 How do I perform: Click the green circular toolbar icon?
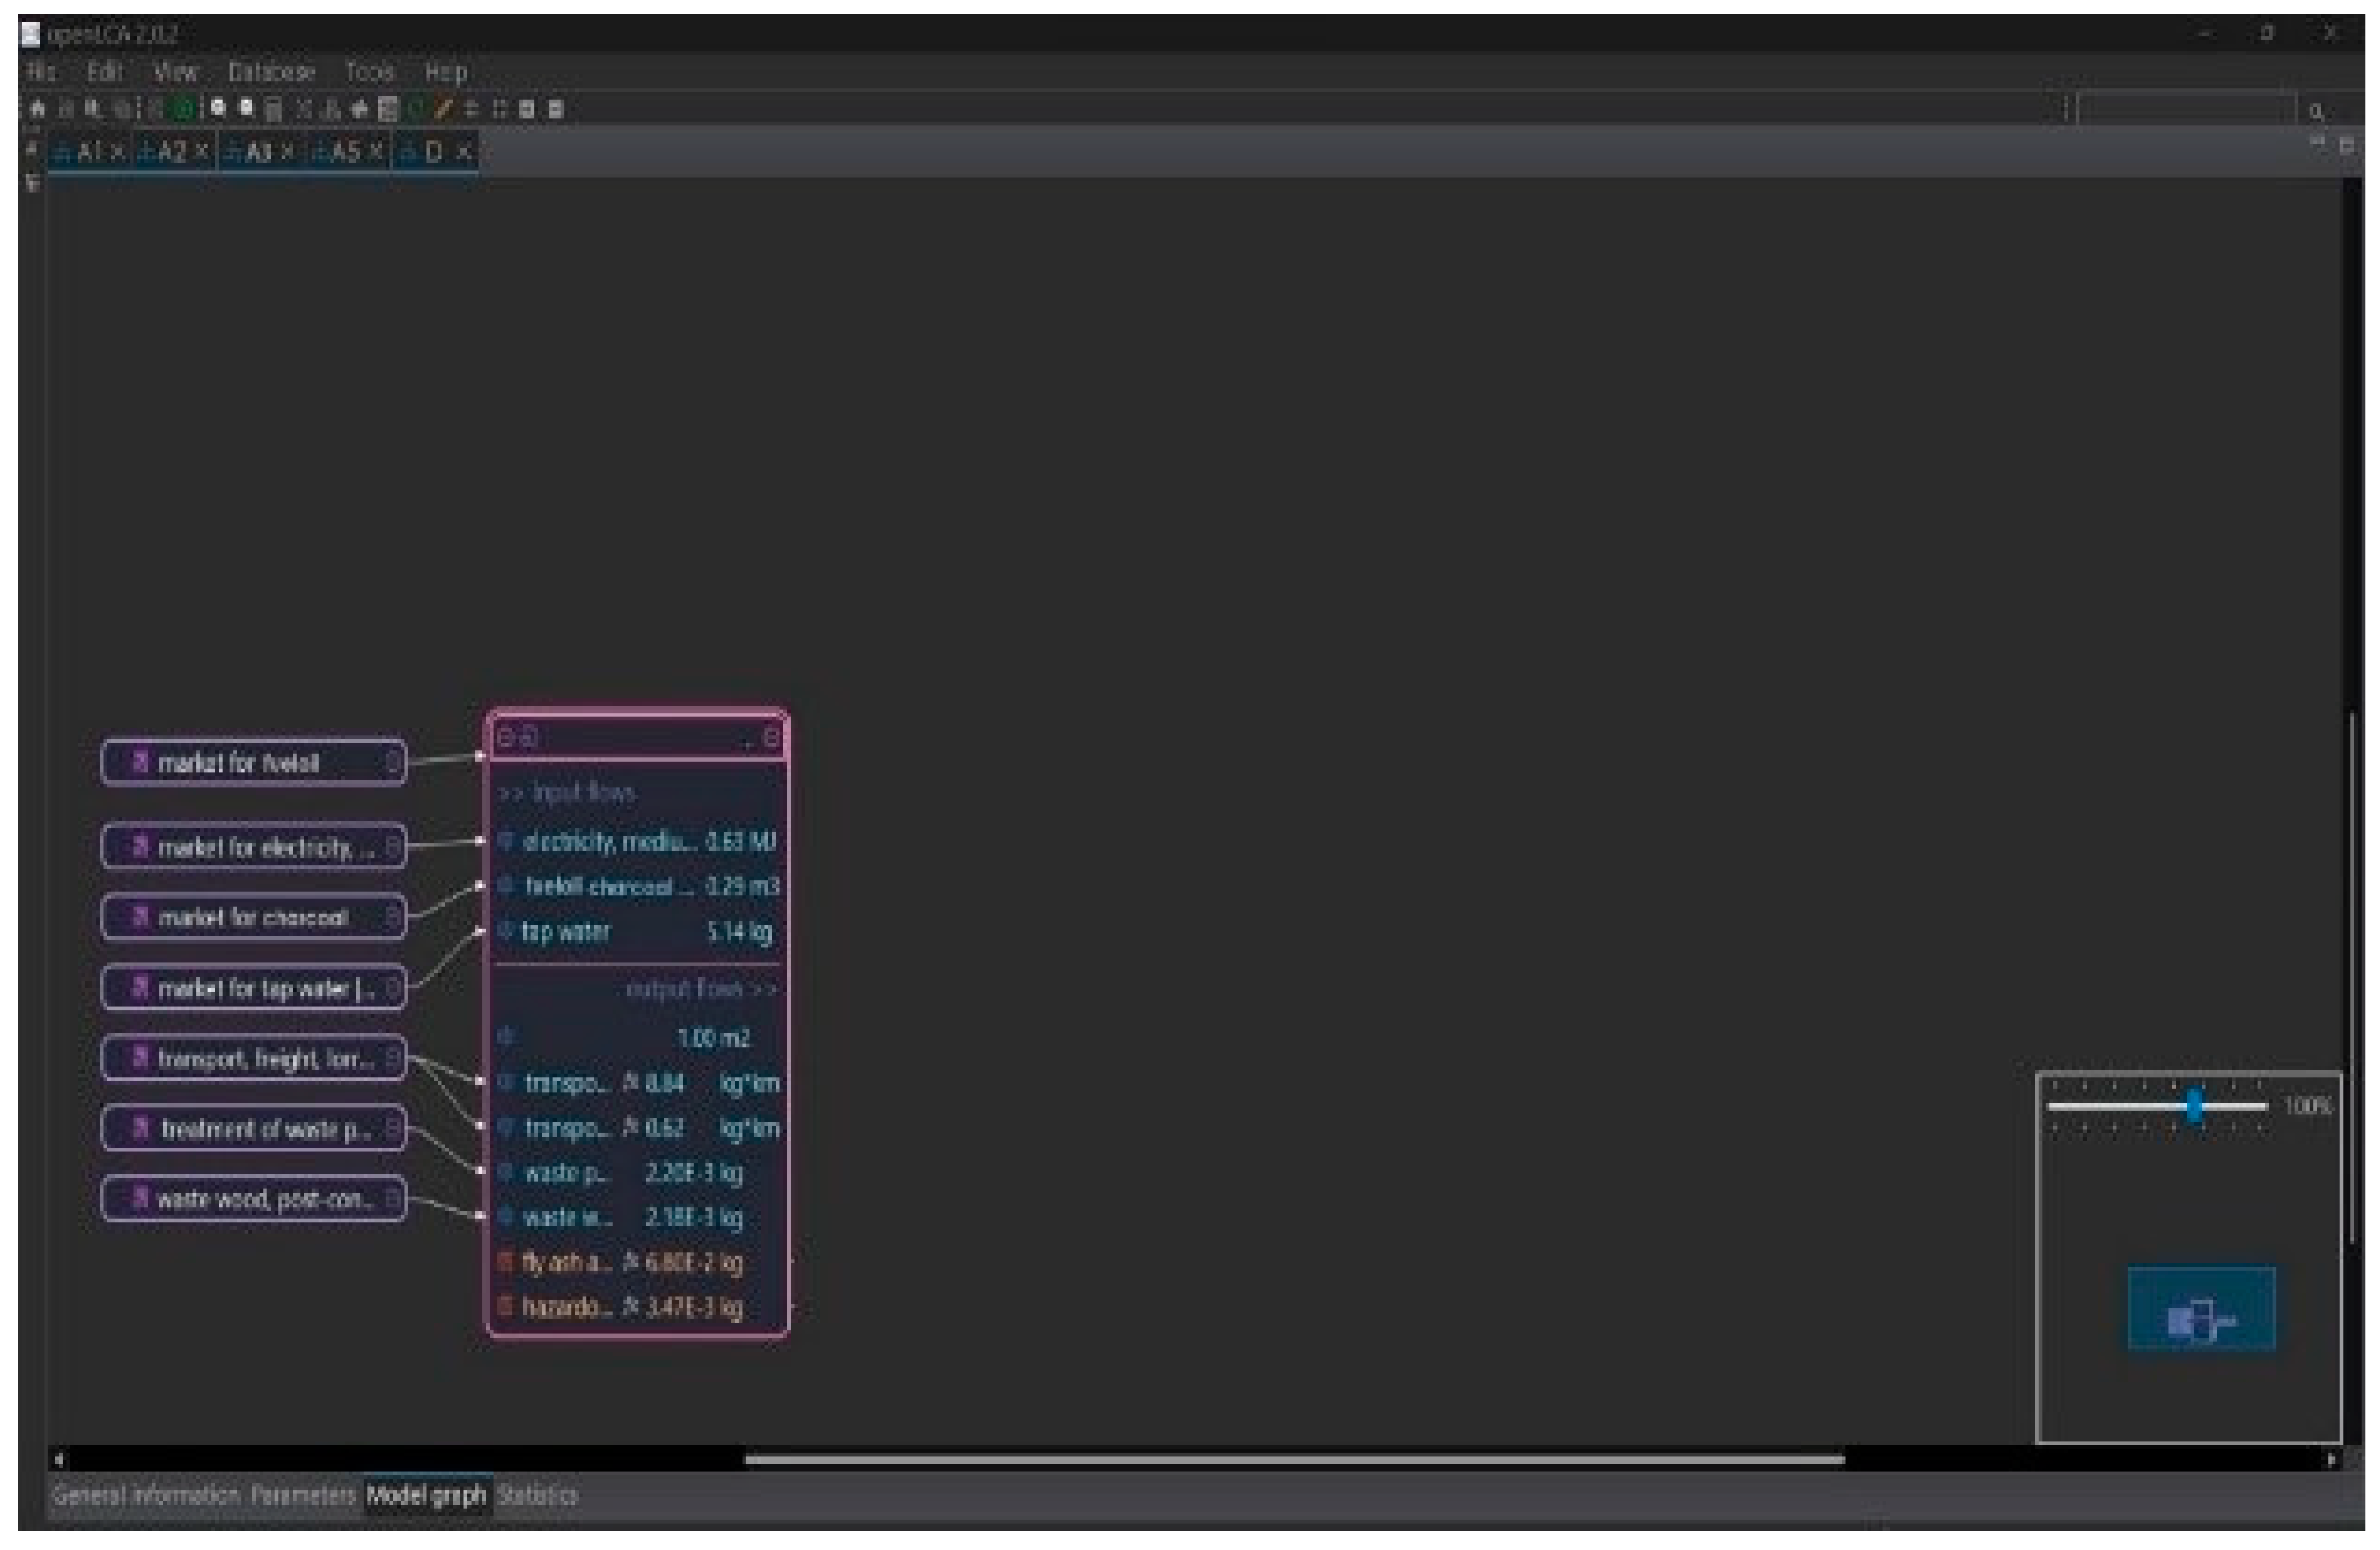184,109
